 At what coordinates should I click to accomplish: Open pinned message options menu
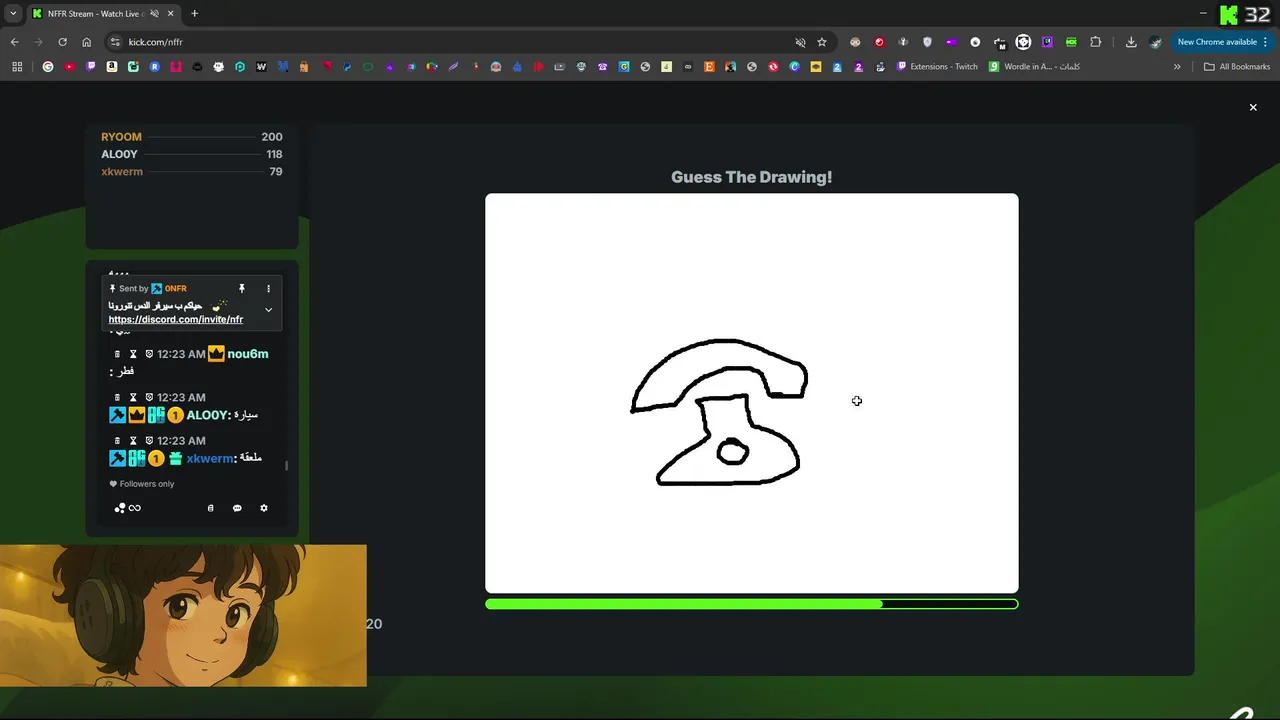pyautogui.click(x=268, y=288)
